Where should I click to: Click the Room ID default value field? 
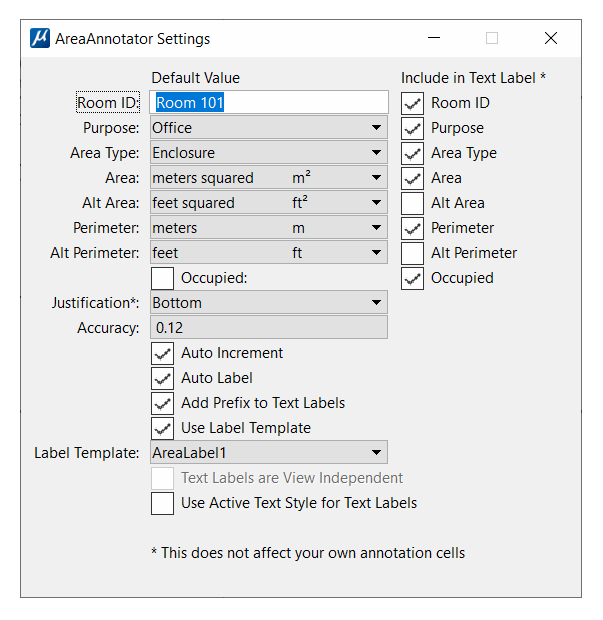269,102
